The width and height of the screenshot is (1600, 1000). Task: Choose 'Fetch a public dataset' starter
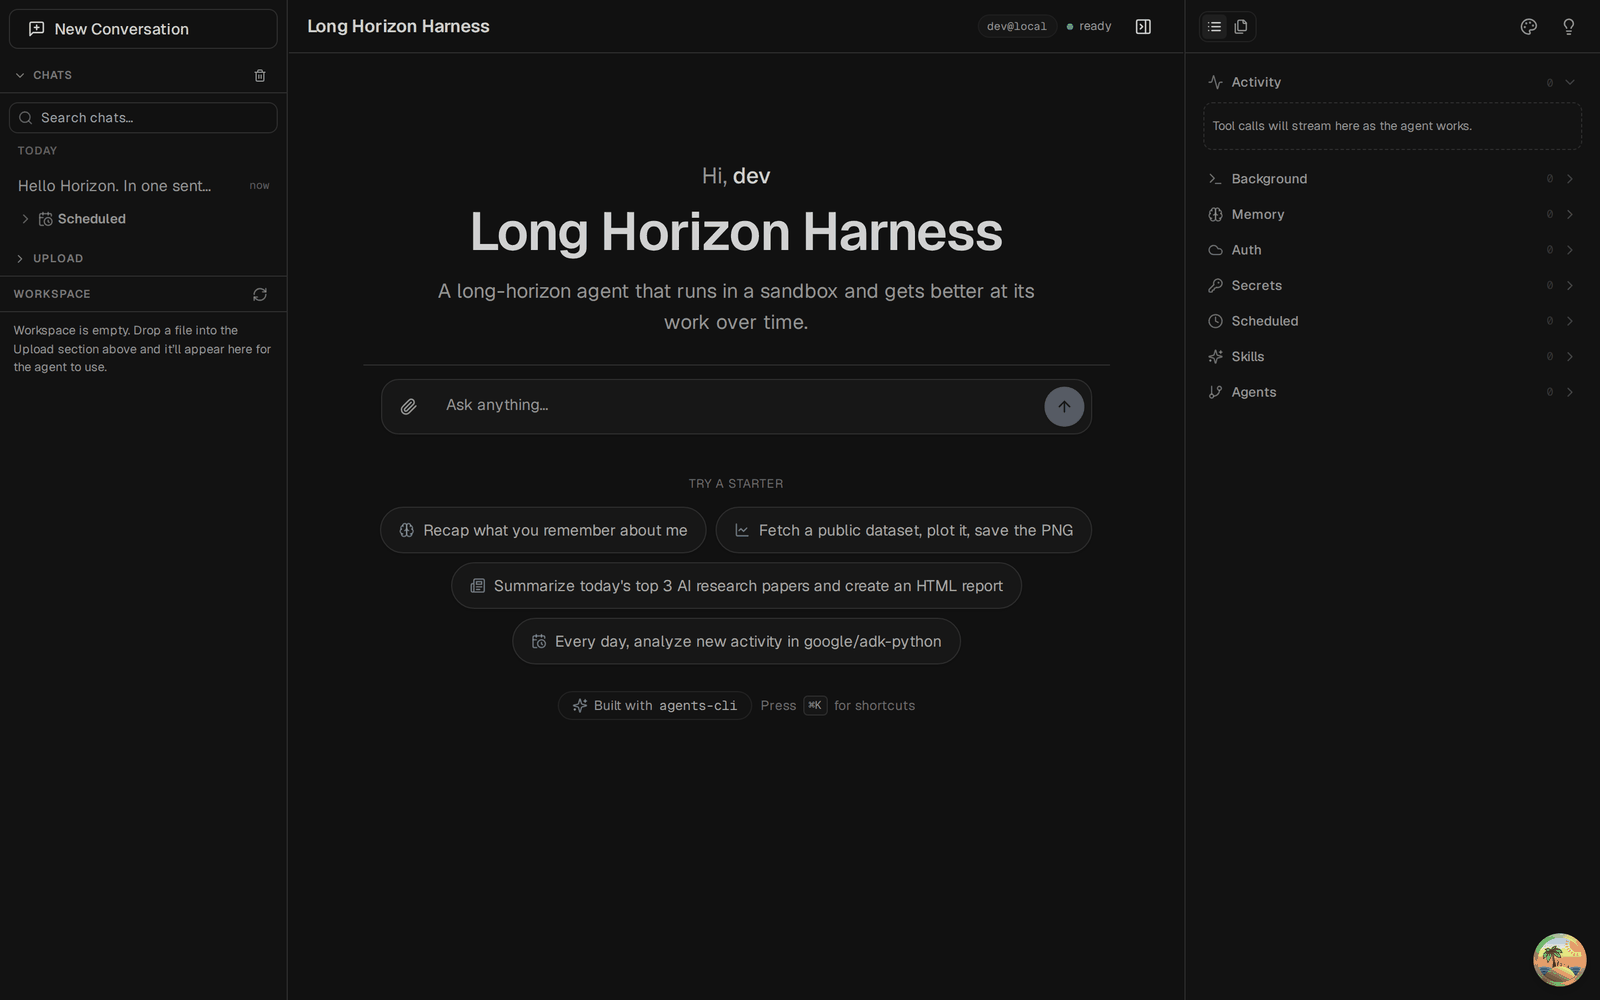click(x=904, y=530)
